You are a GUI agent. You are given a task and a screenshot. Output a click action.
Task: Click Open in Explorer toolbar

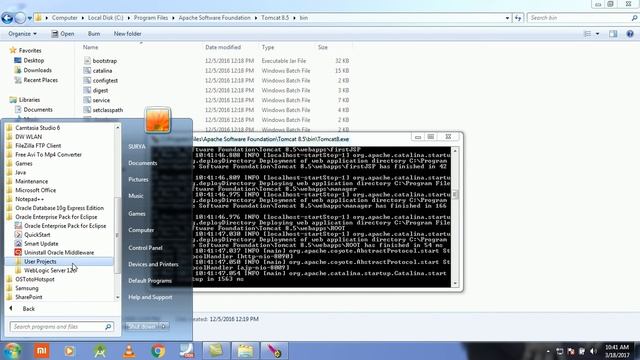63,34
